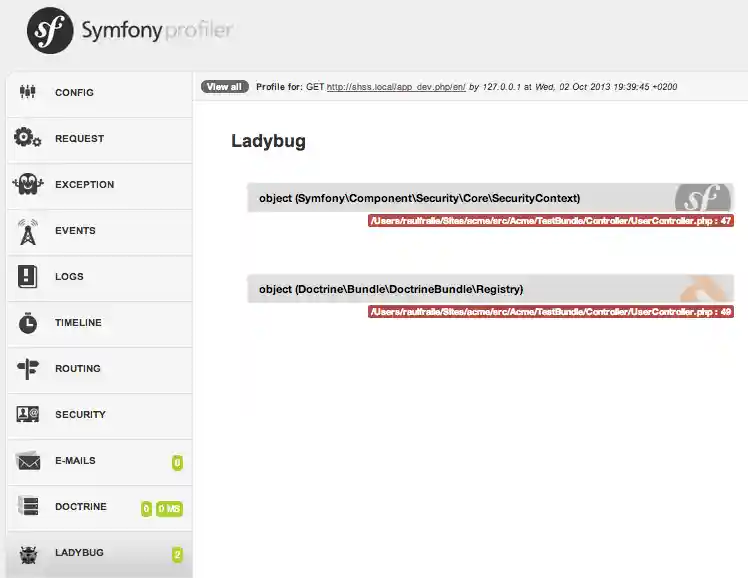Click the Ladybug bug icon in the sidebar
Screen dimensions: 748x578
pos(28,554)
